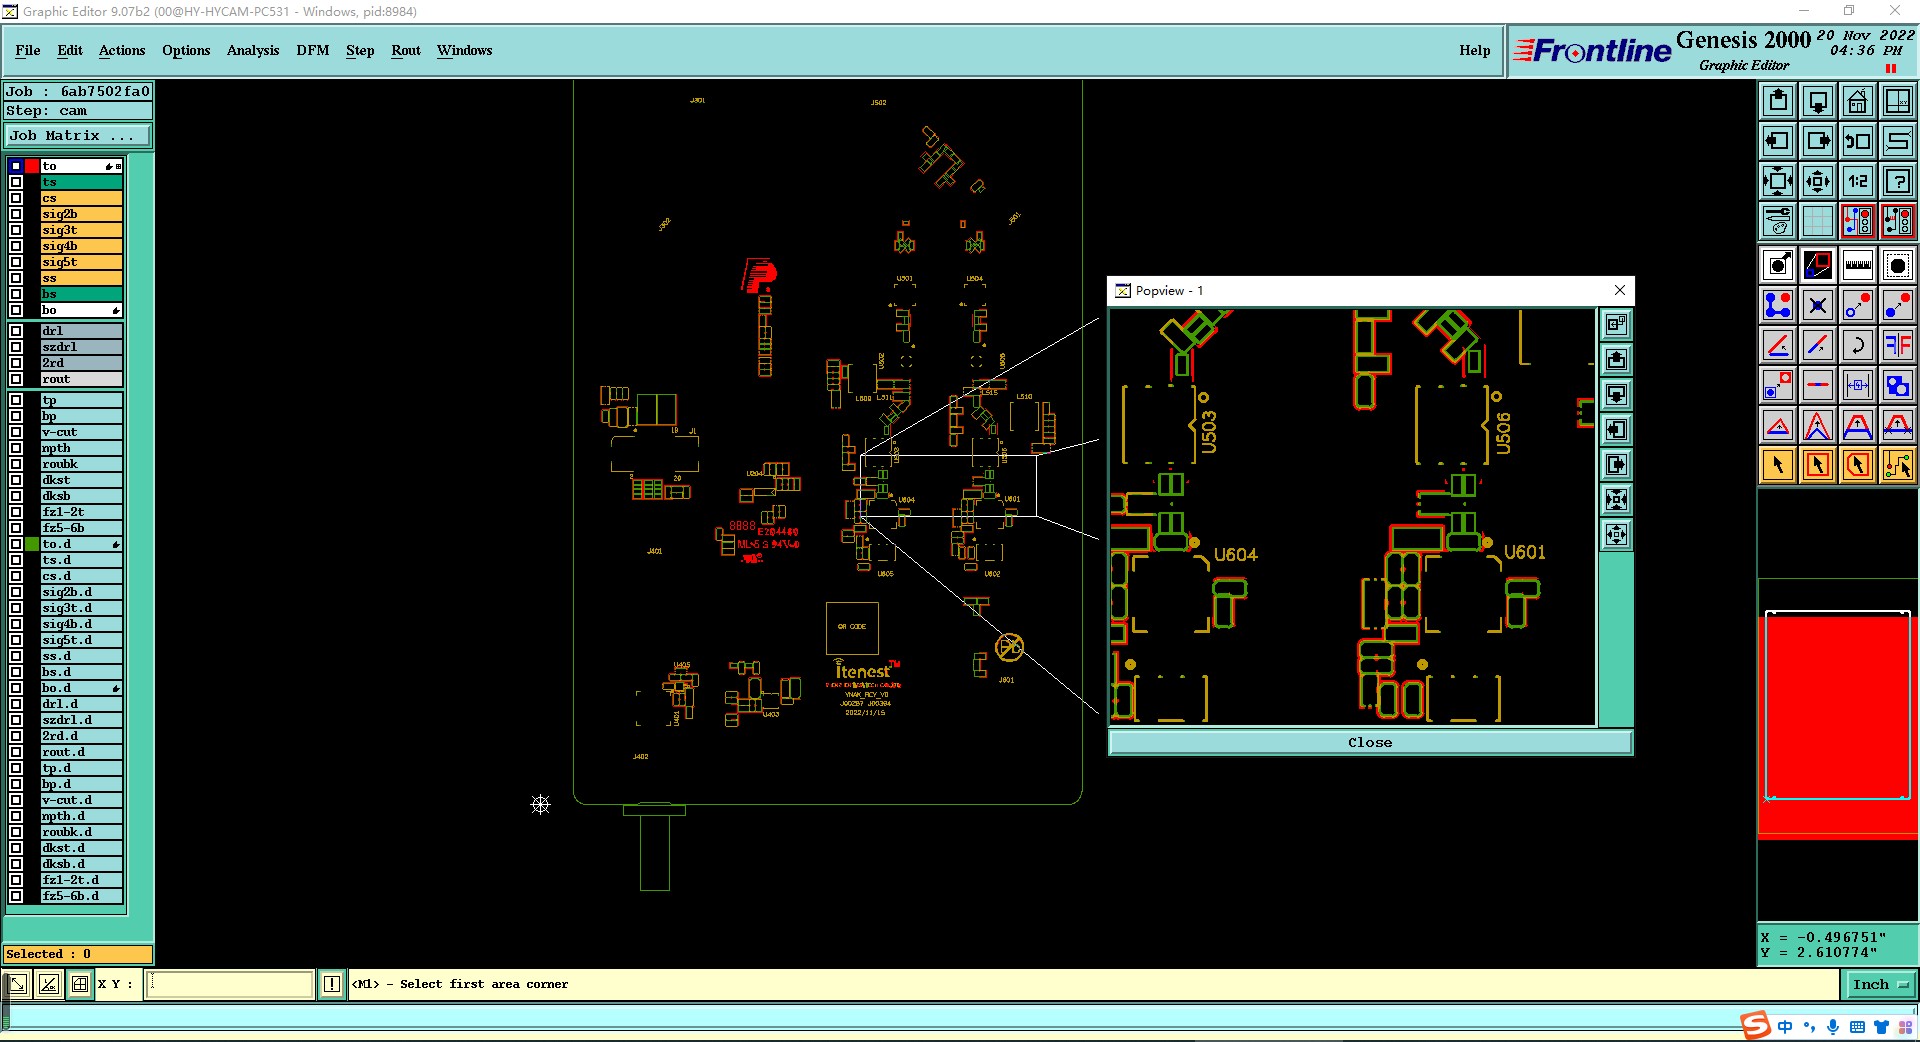Image resolution: width=1920 pixels, height=1042 pixels.
Task: Click the pan right icon
Action: (x=1818, y=141)
